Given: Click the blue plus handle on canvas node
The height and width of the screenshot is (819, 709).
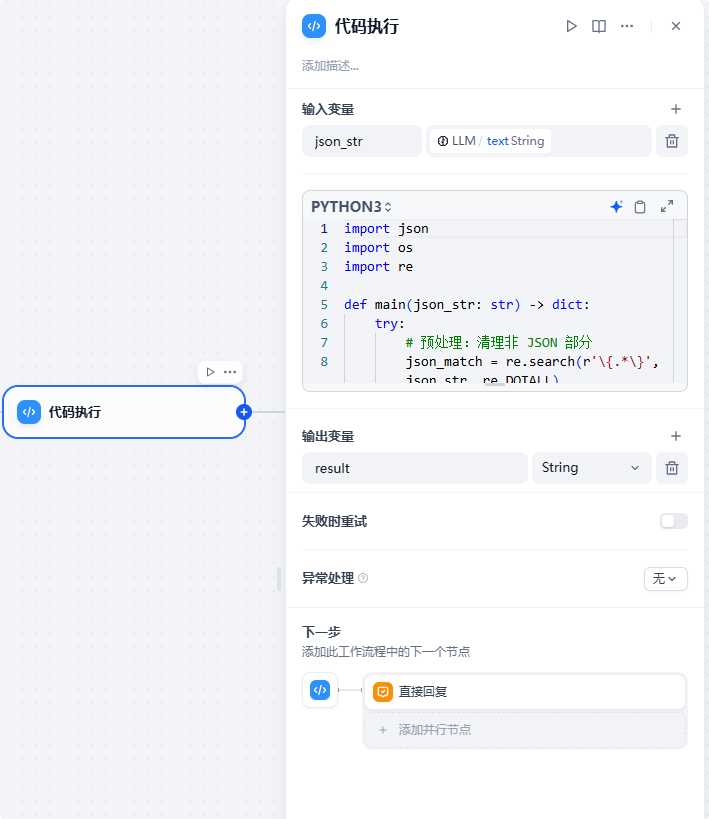Looking at the screenshot, I should coord(243,412).
